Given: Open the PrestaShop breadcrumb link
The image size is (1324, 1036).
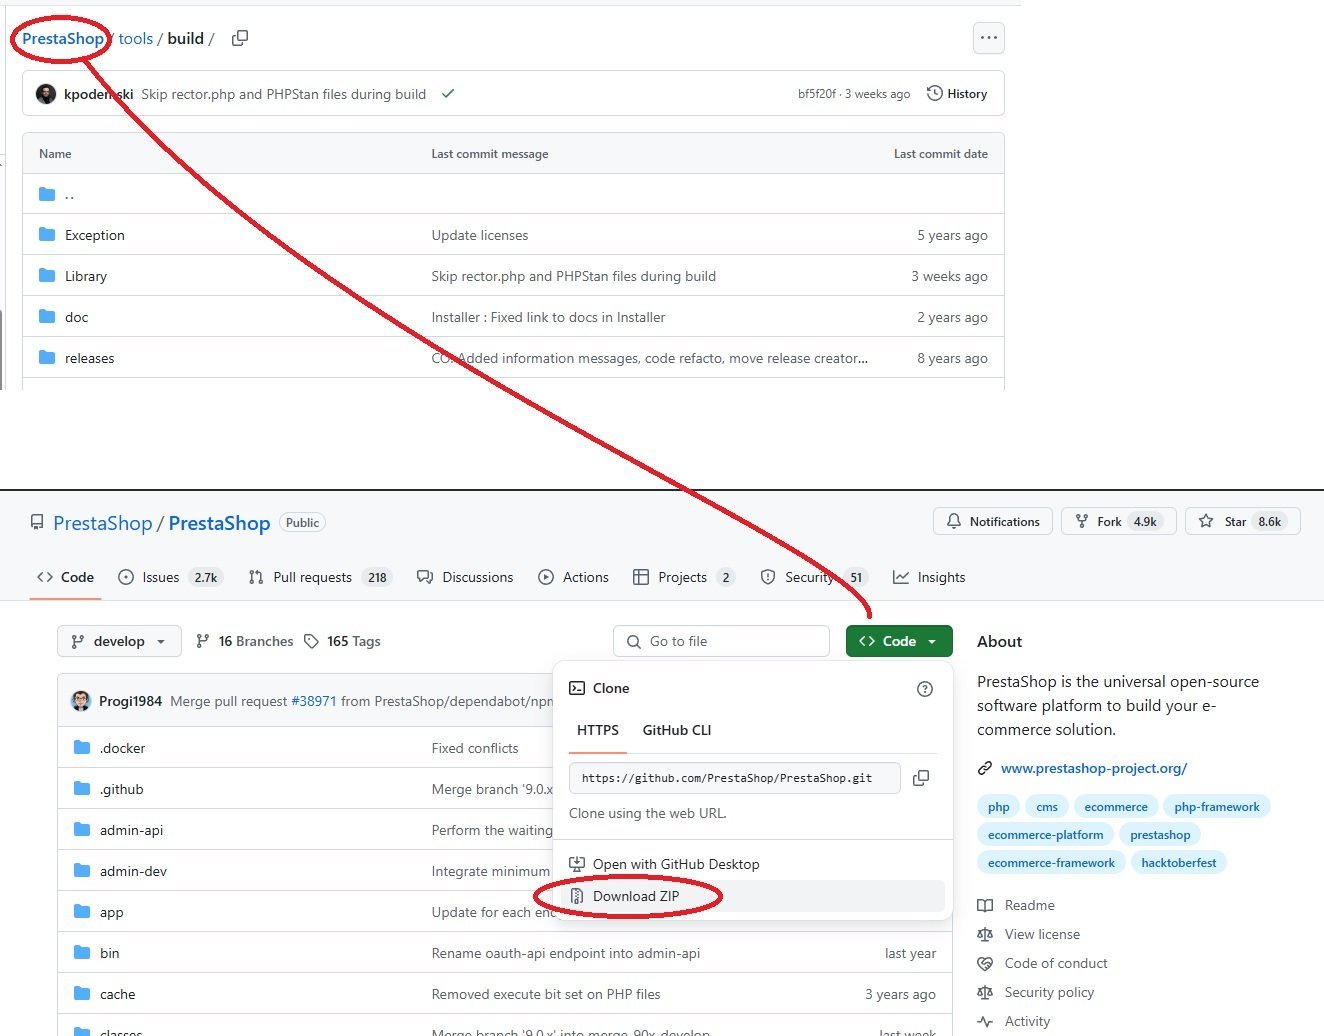Looking at the screenshot, I should tap(63, 38).
